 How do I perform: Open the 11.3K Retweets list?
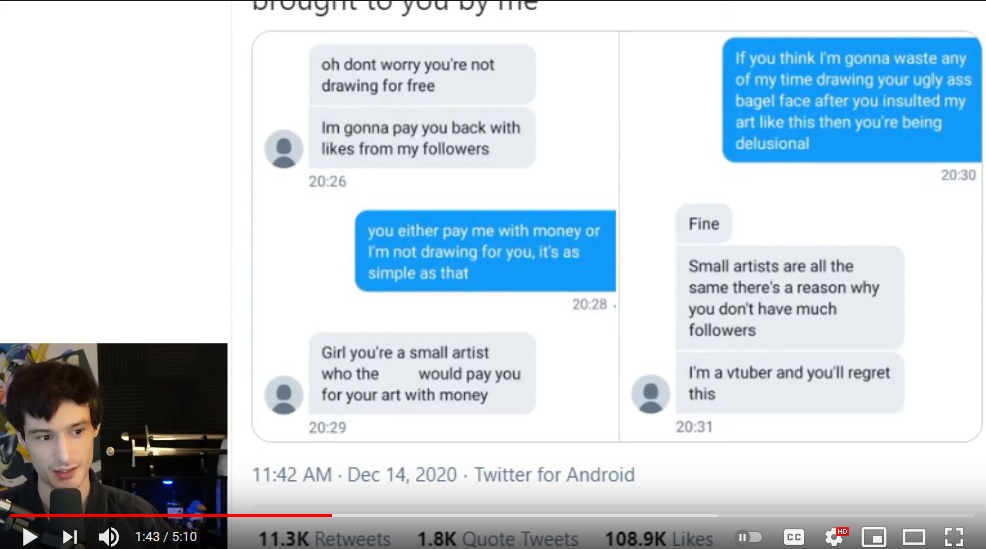[x=324, y=539]
